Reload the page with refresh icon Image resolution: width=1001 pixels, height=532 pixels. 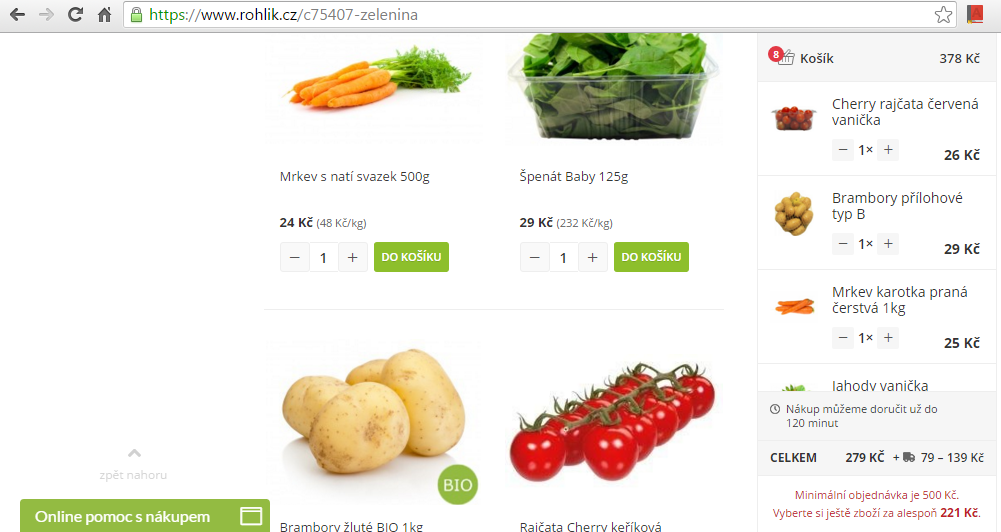coord(75,15)
